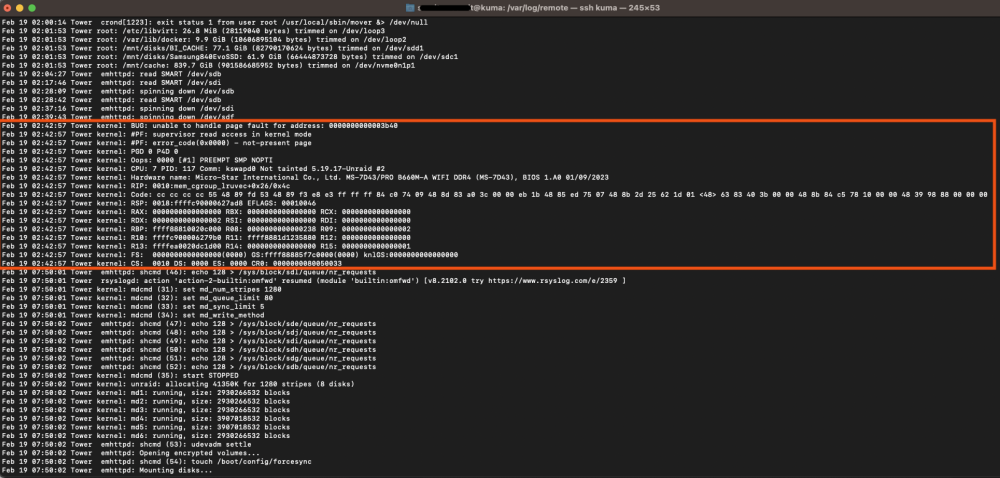Select the /etc/libvirt trimmed line
The width and height of the screenshot is (1000, 478).
pyautogui.click(x=193, y=31)
